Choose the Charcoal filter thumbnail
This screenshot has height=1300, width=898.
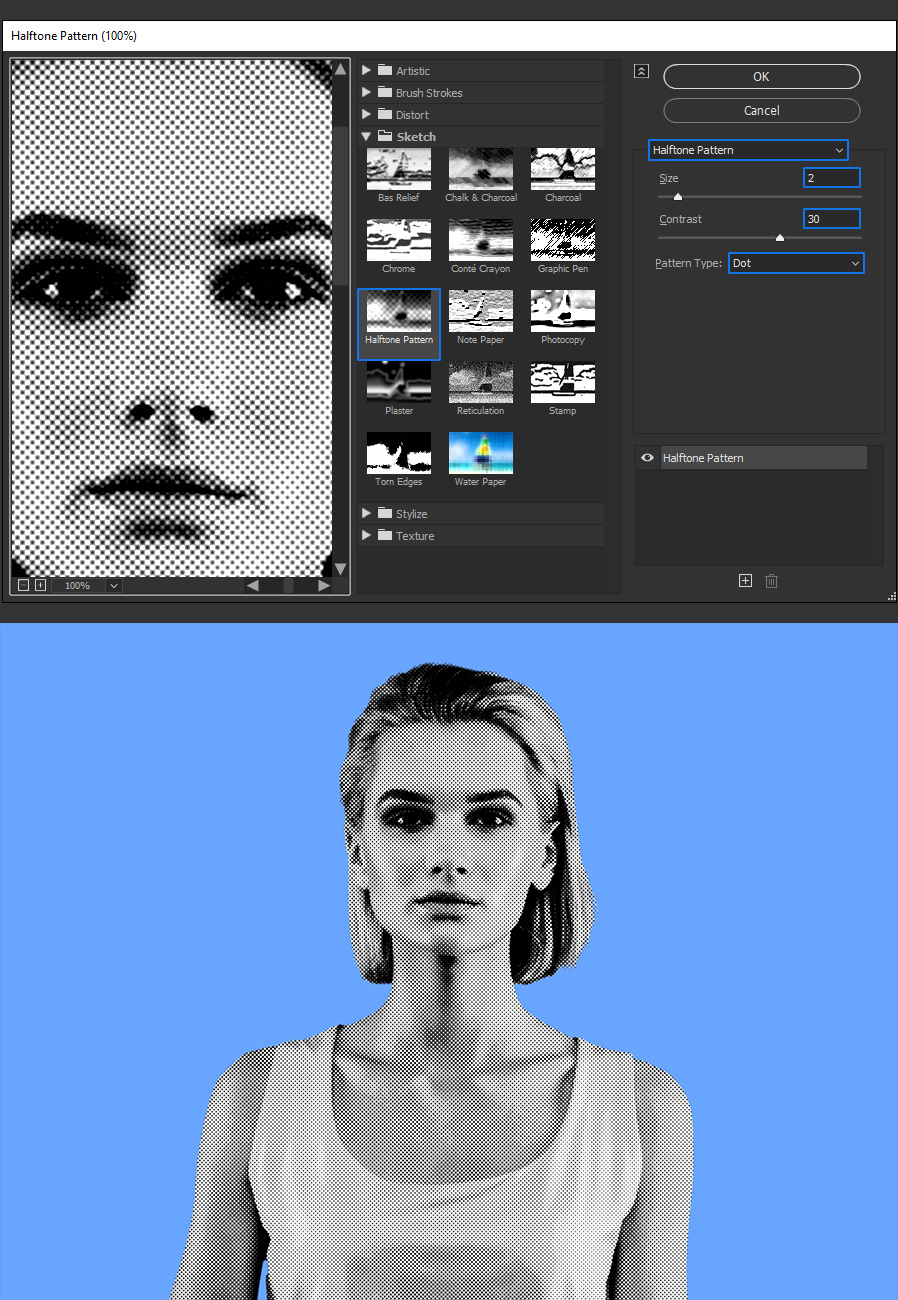563,169
